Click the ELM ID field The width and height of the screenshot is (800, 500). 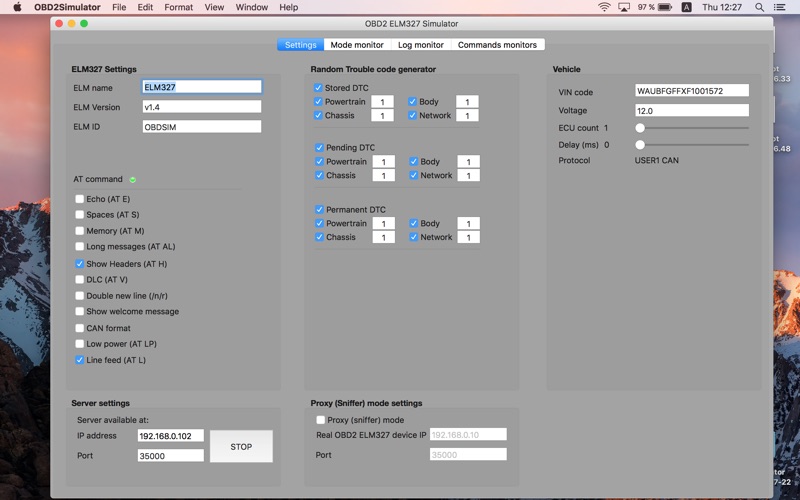(x=202, y=127)
